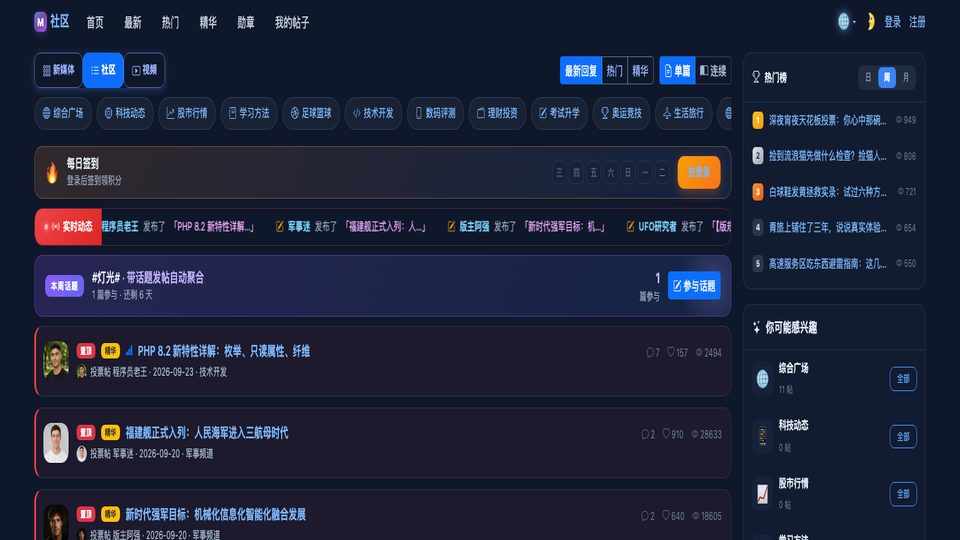Viewport: 960px width, 540px height.
Task: Select the 综合广场 category chip
Action: point(63,113)
